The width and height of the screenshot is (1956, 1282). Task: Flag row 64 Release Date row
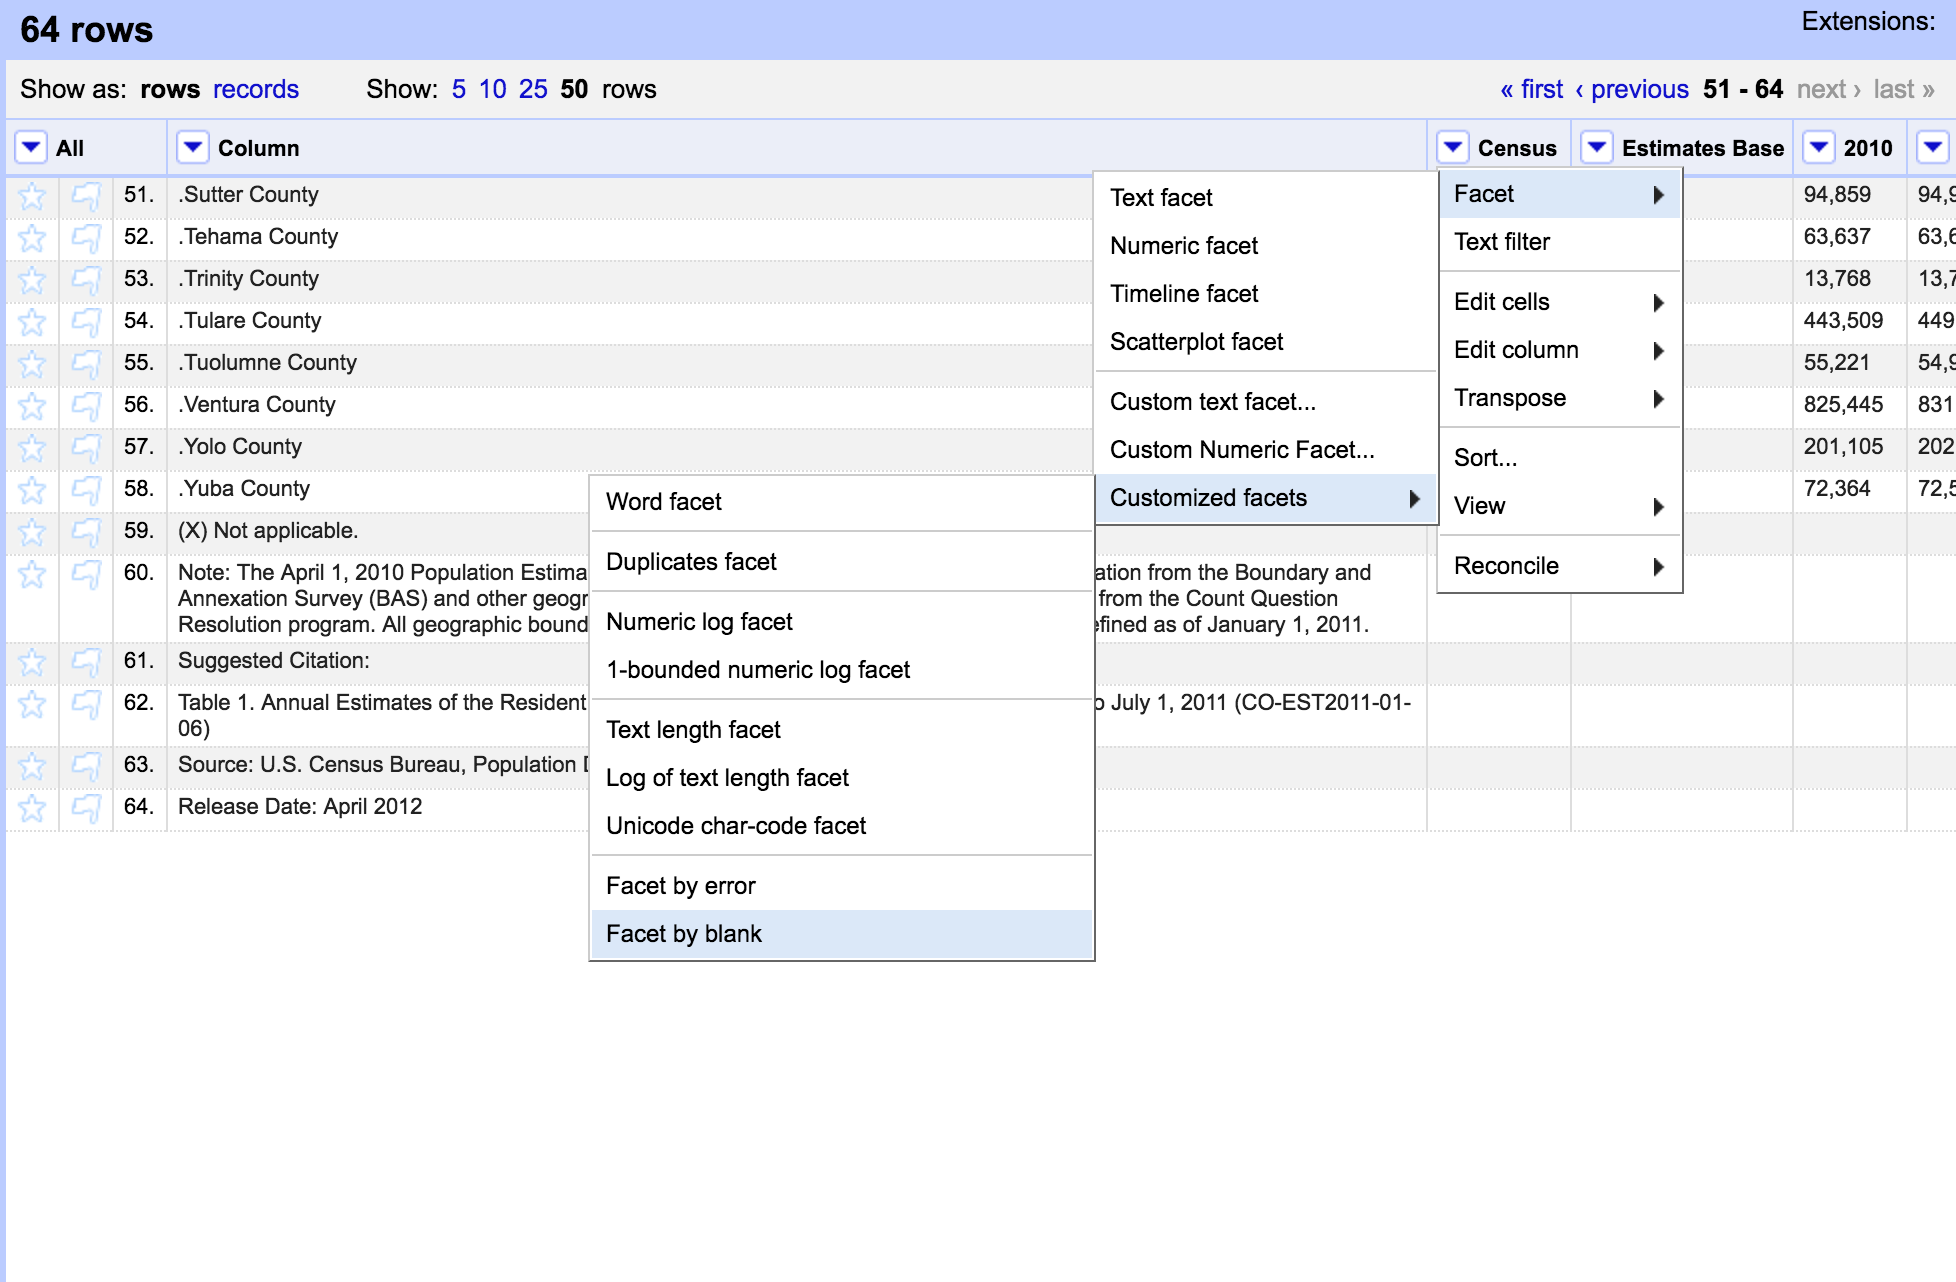(86, 808)
